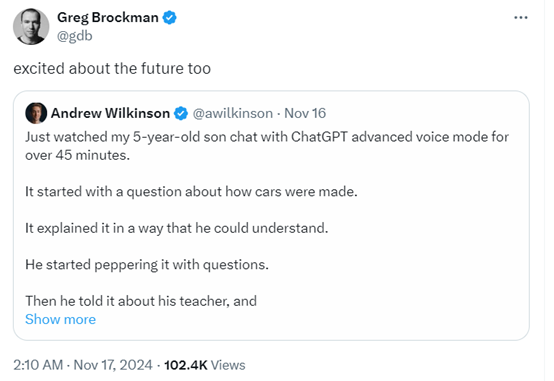
Task: Open Andrew Wilkinson's small avatar
Action: click(36, 113)
